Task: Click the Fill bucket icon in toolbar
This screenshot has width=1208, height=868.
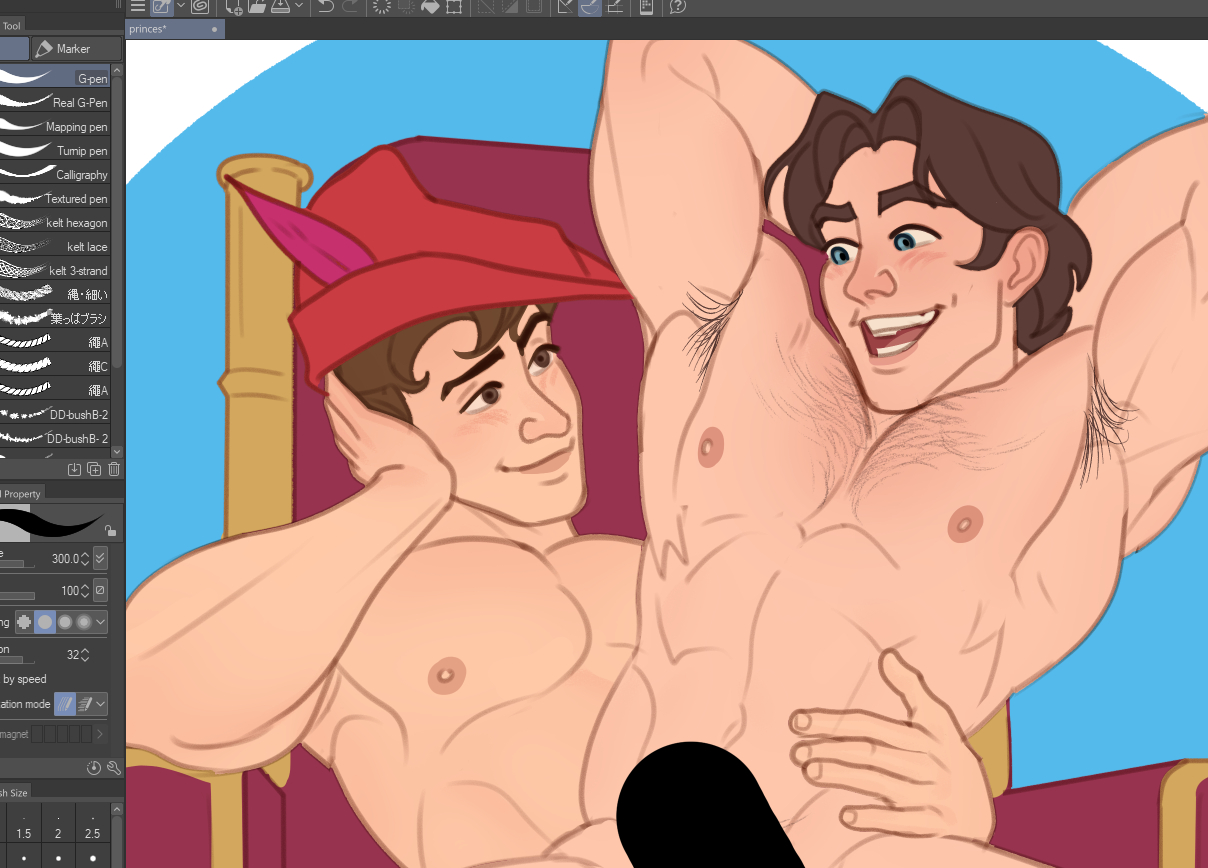Action: tap(431, 8)
